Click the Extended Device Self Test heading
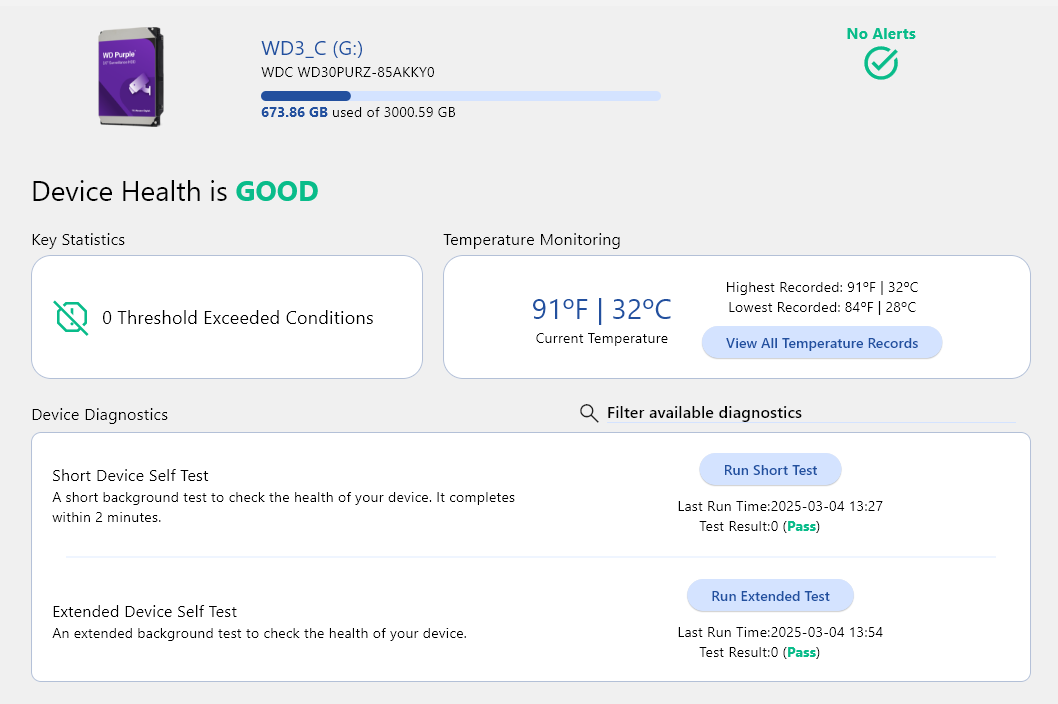1058x704 pixels. [144, 612]
